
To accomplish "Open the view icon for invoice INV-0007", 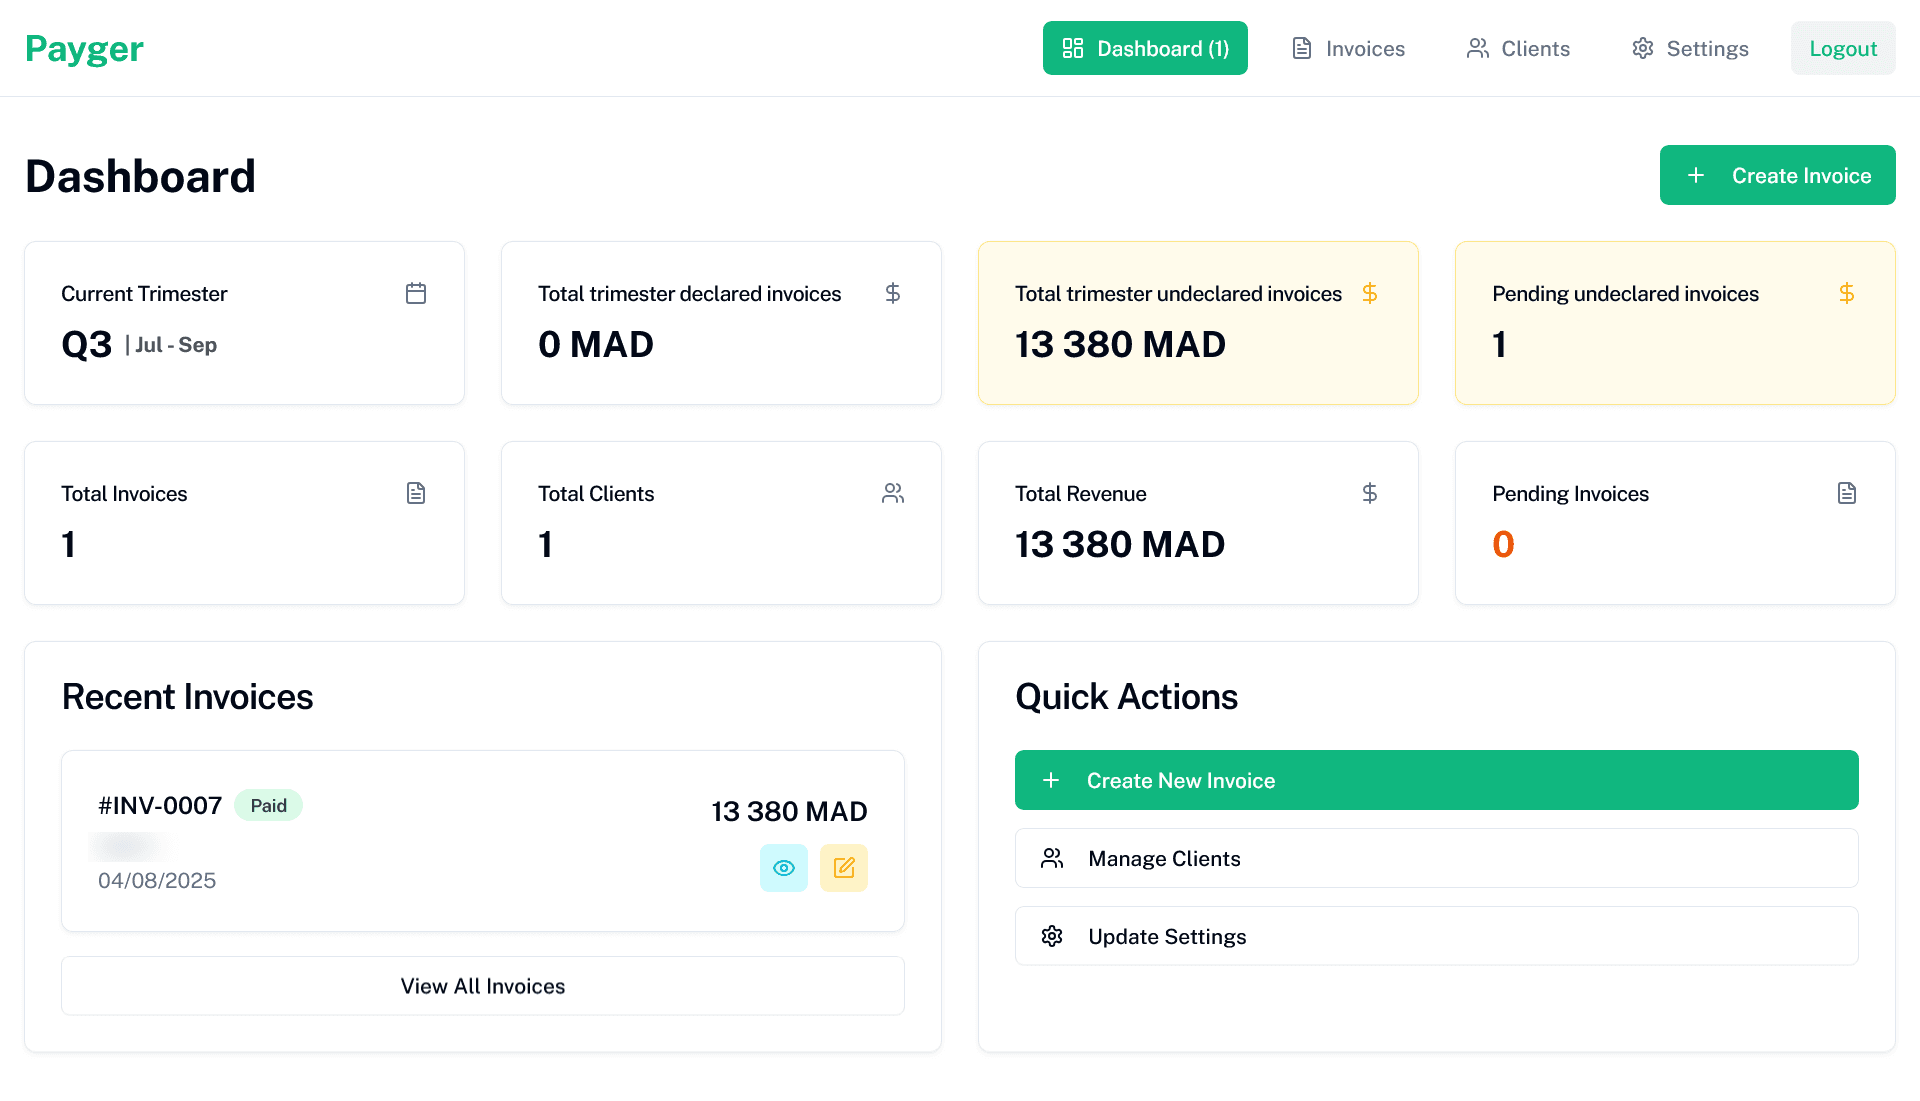I will coord(783,868).
